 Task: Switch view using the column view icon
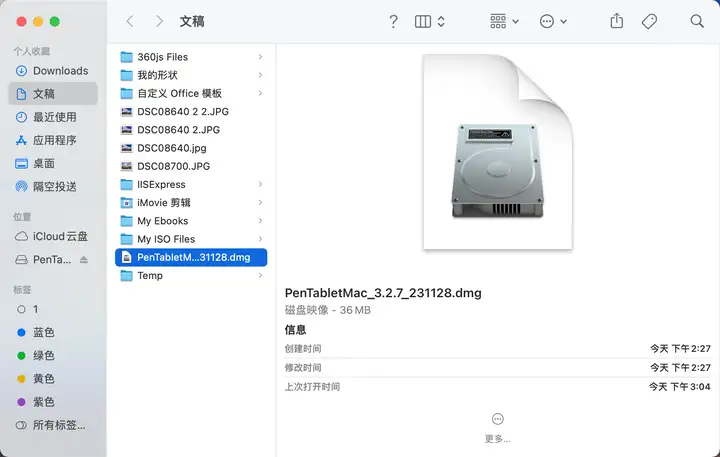pos(422,21)
